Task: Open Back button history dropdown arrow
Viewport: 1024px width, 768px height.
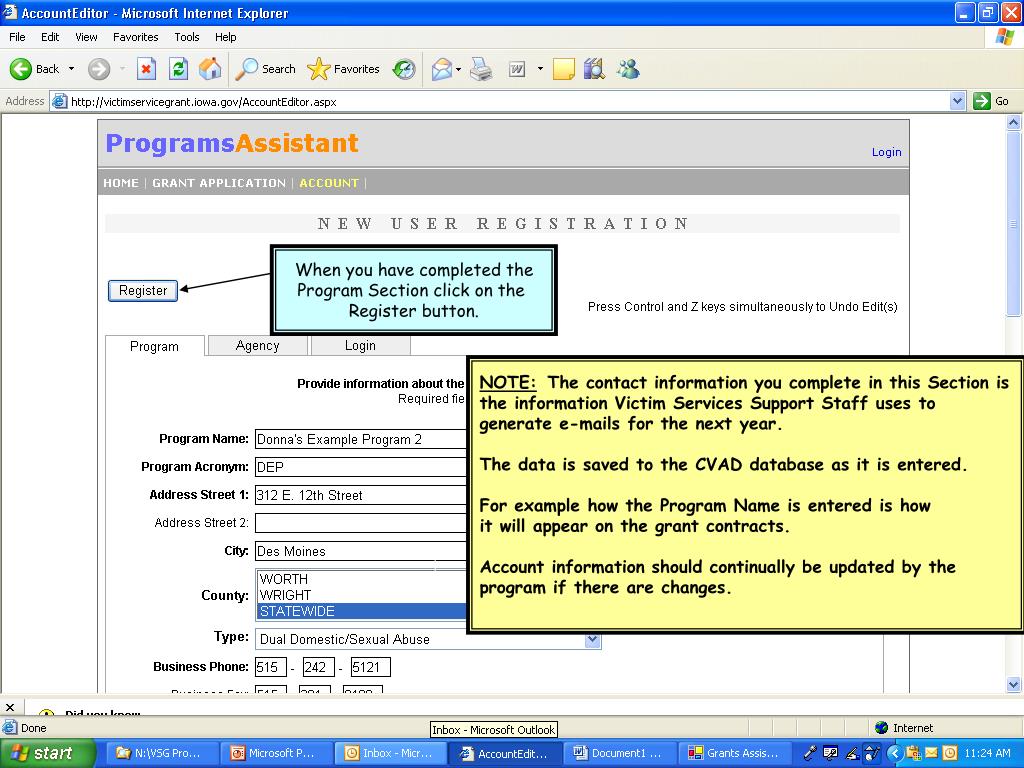Action: pyautogui.click(x=71, y=69)
